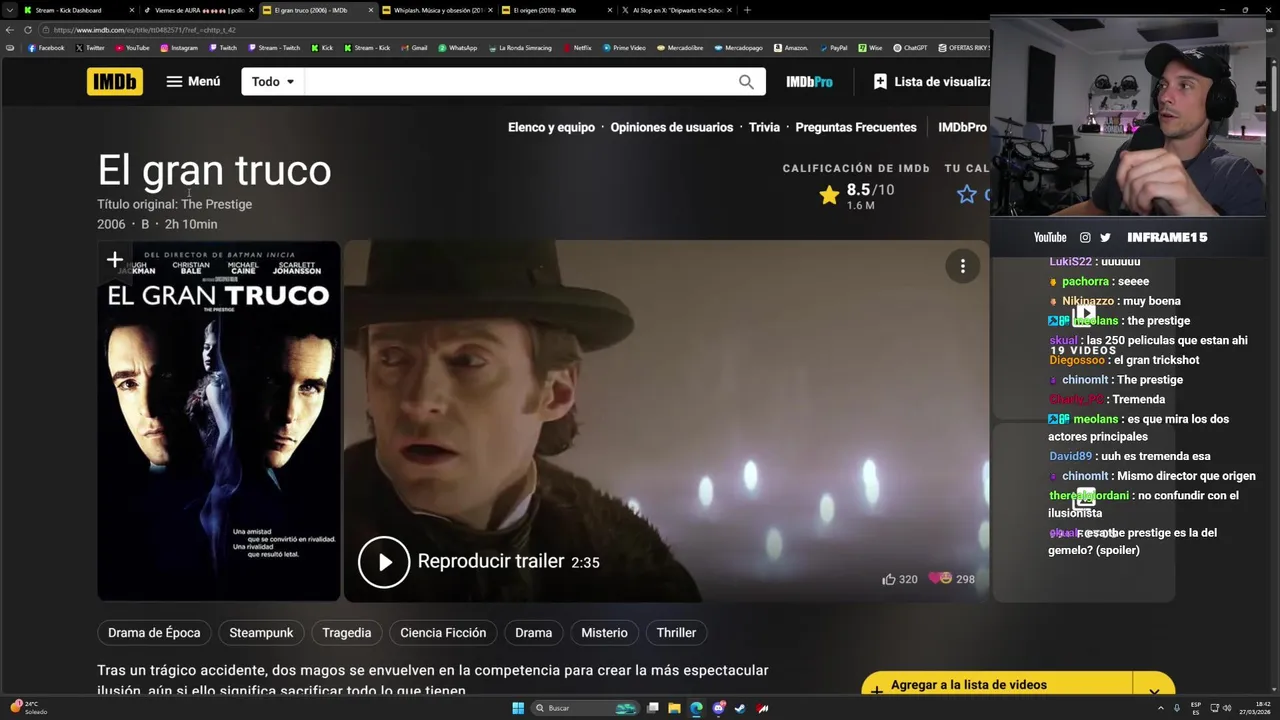Open the ChatGPT bookmark

(910, 48)
